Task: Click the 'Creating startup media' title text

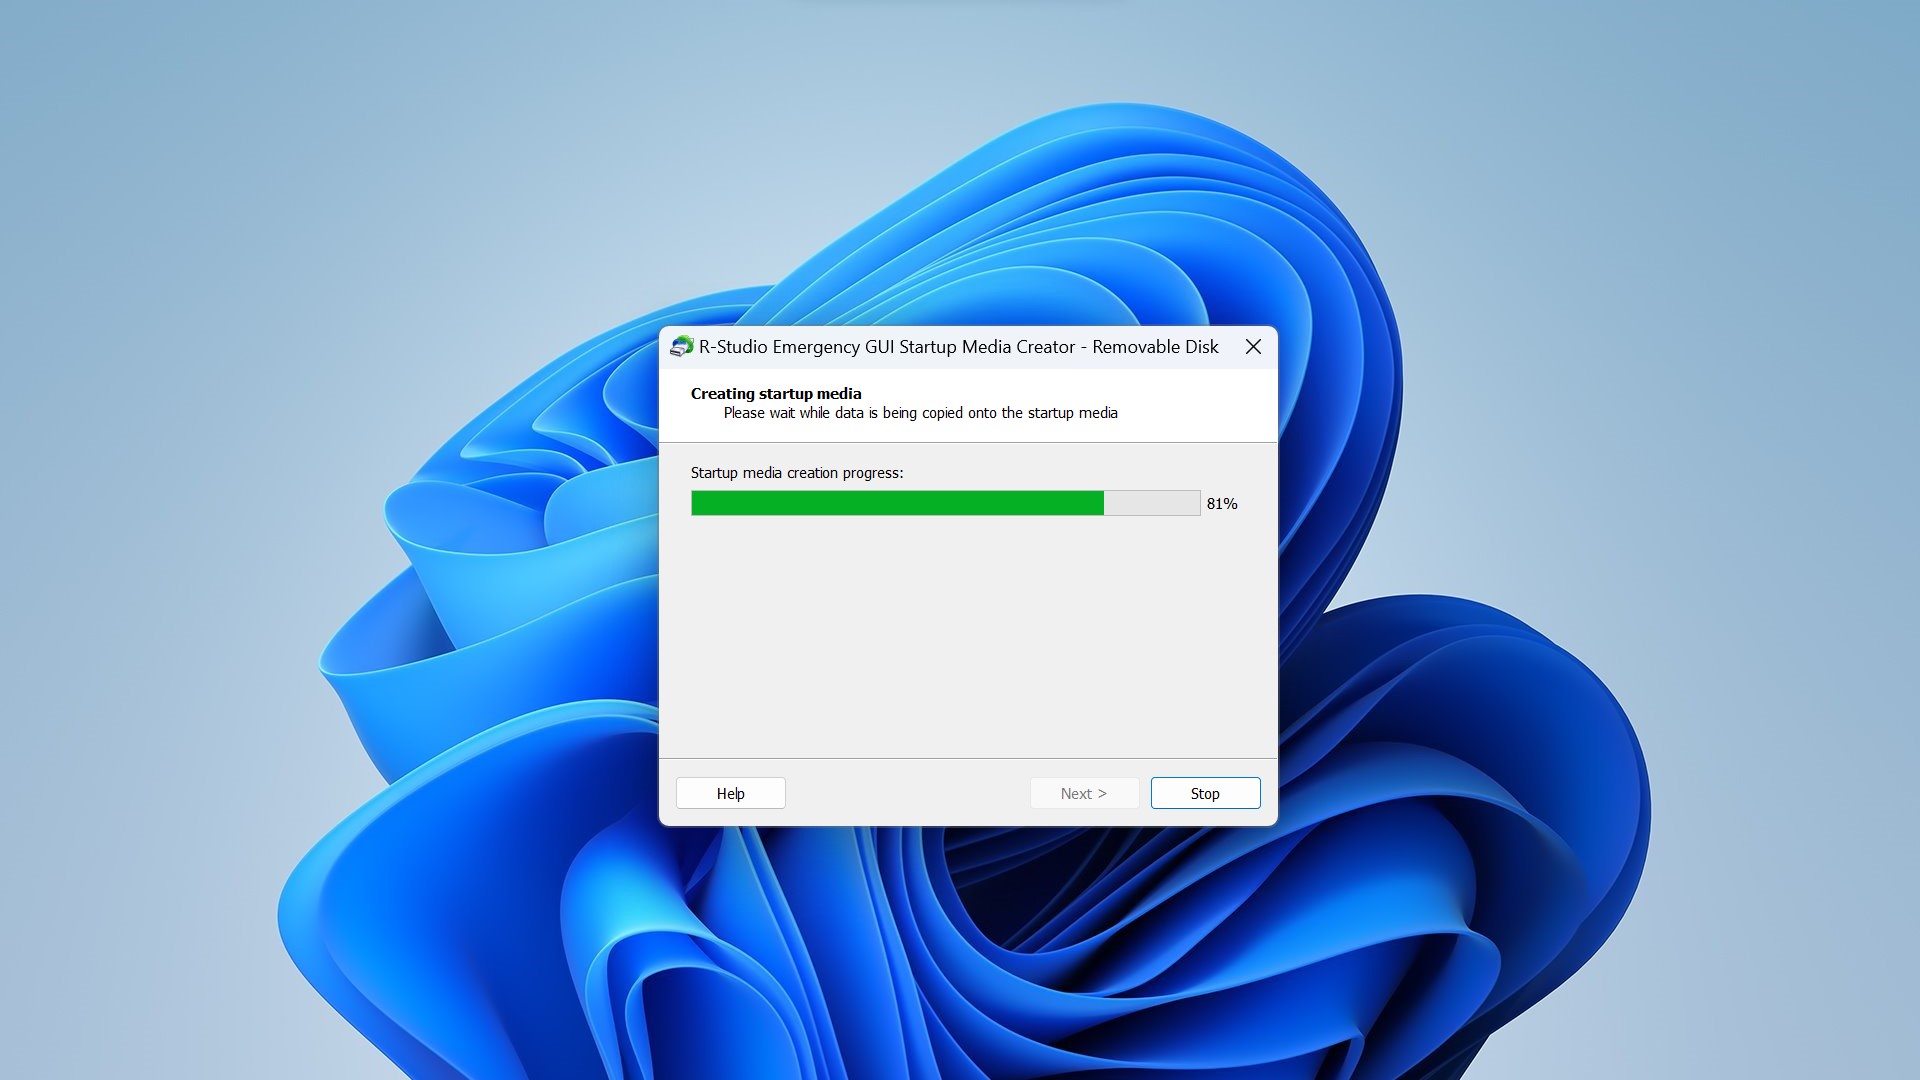Action: [x=775, y=393]
